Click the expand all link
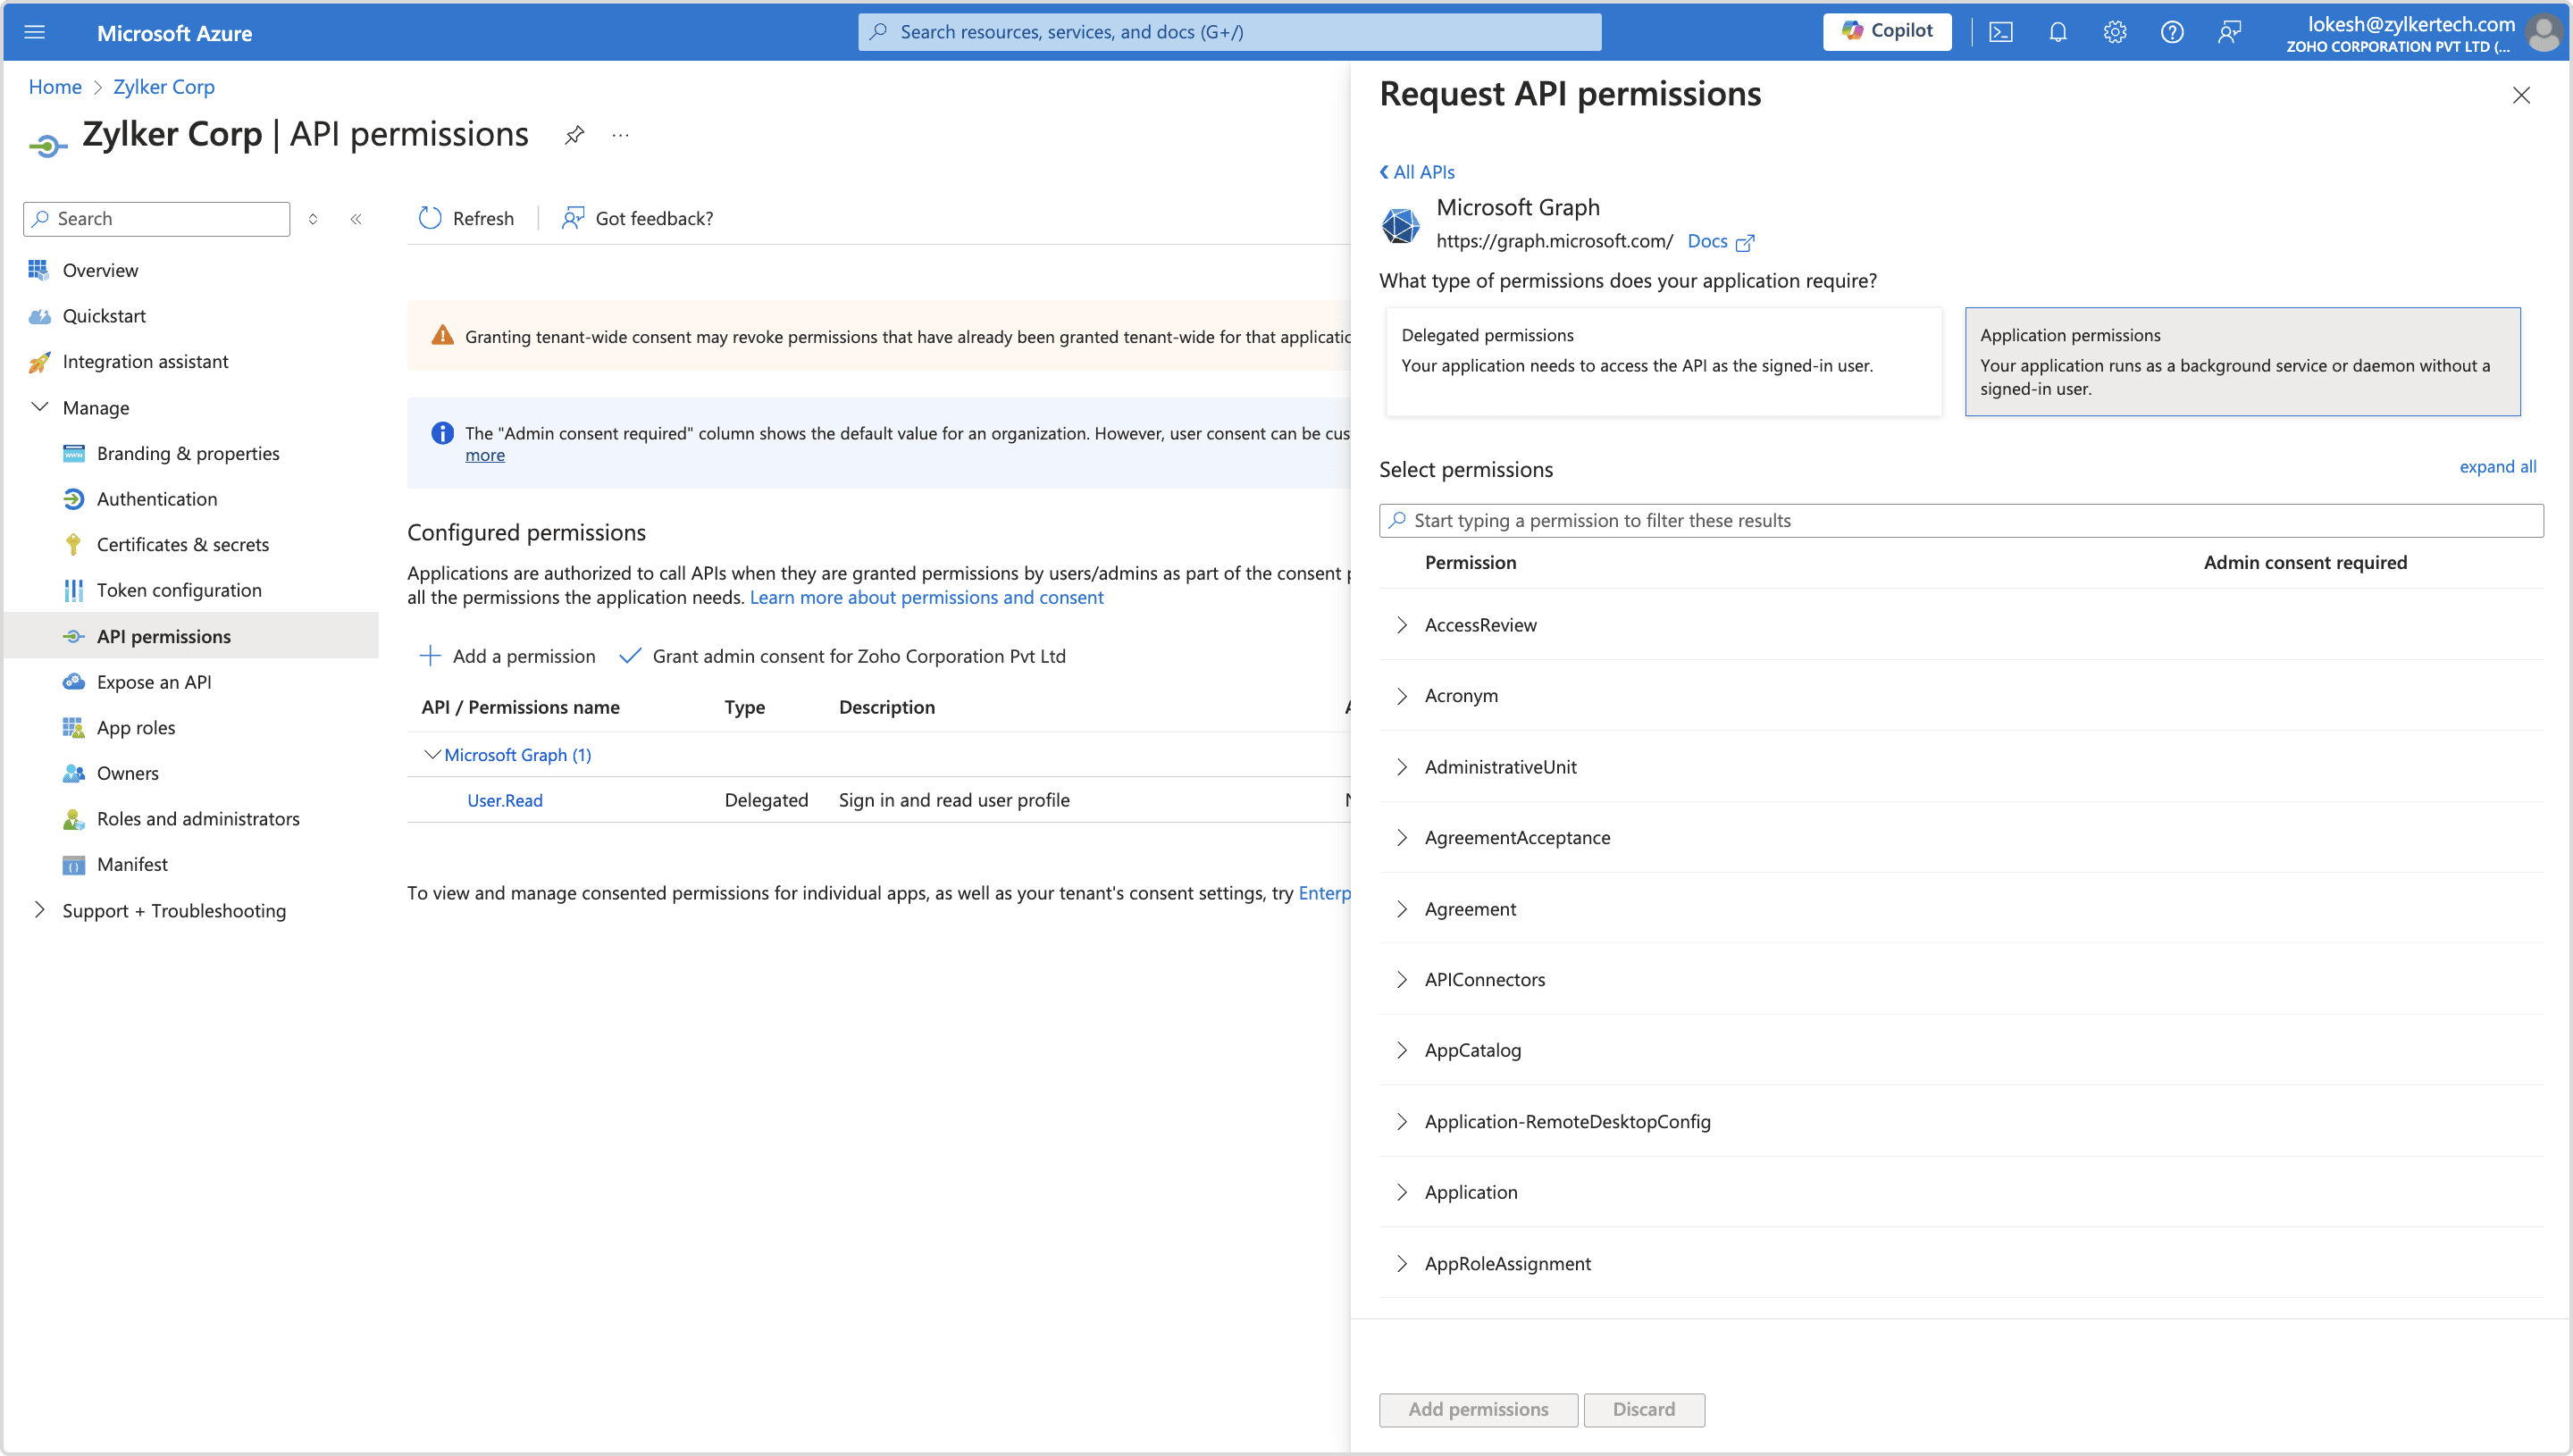The height and width of the screenshot is (1456, 2573). pos(2497,467)
